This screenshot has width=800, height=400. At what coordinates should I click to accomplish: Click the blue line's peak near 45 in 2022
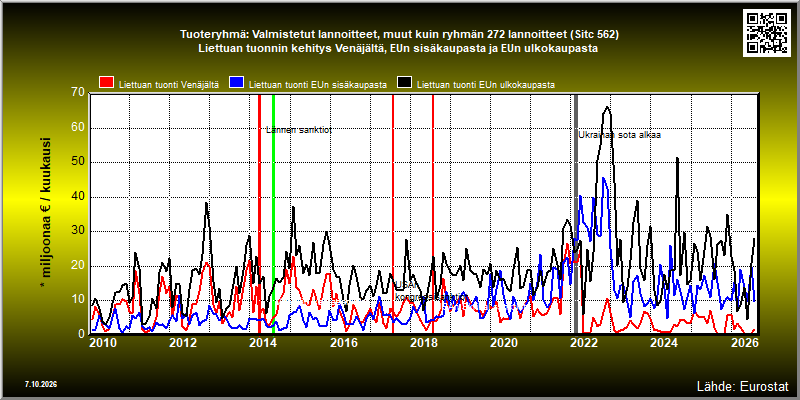coord(604,178)
